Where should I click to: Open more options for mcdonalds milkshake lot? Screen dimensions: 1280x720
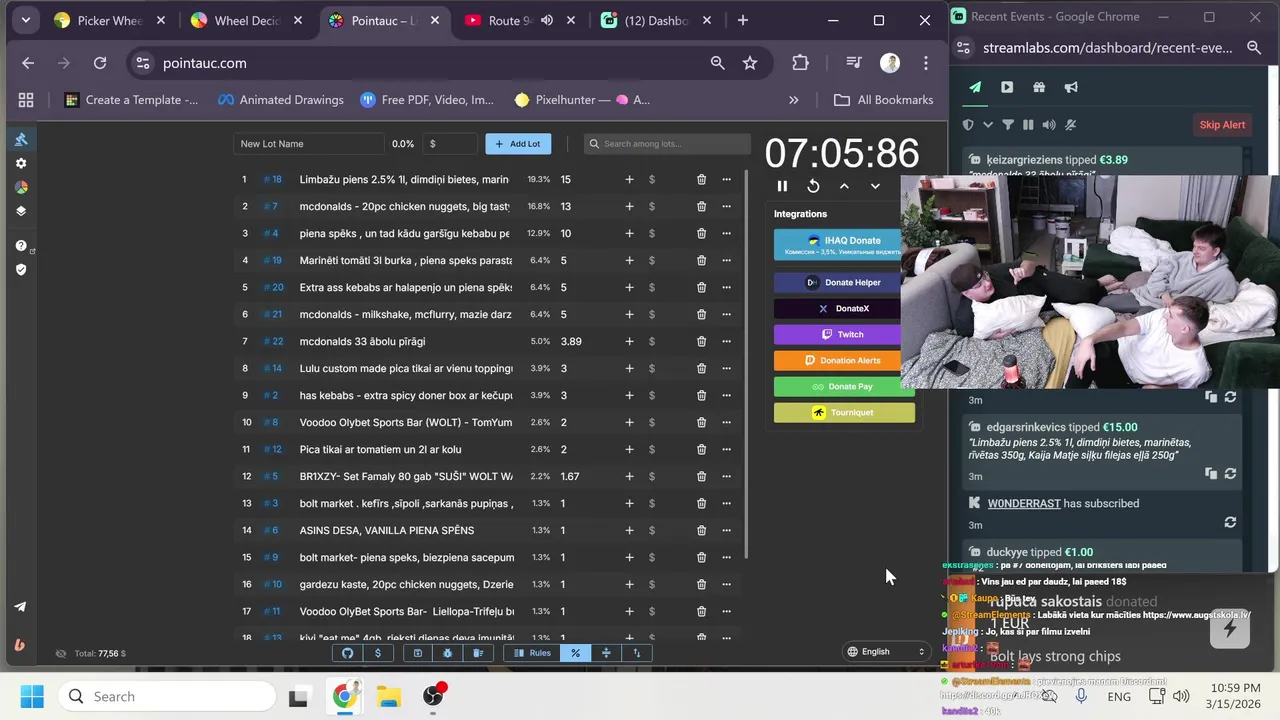726,314
